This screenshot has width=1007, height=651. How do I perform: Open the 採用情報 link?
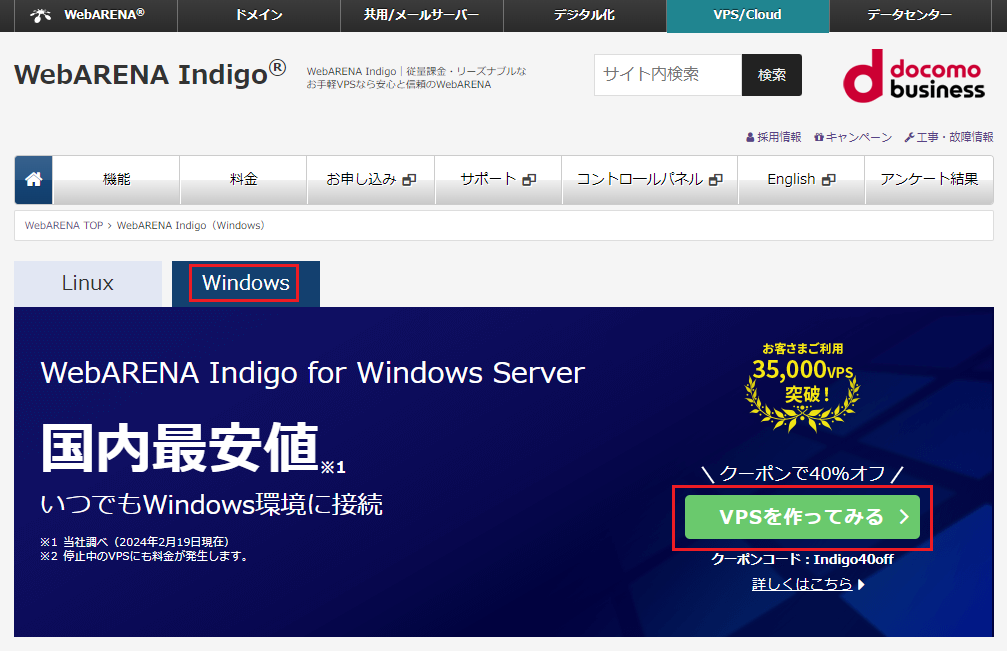point(774,137)
